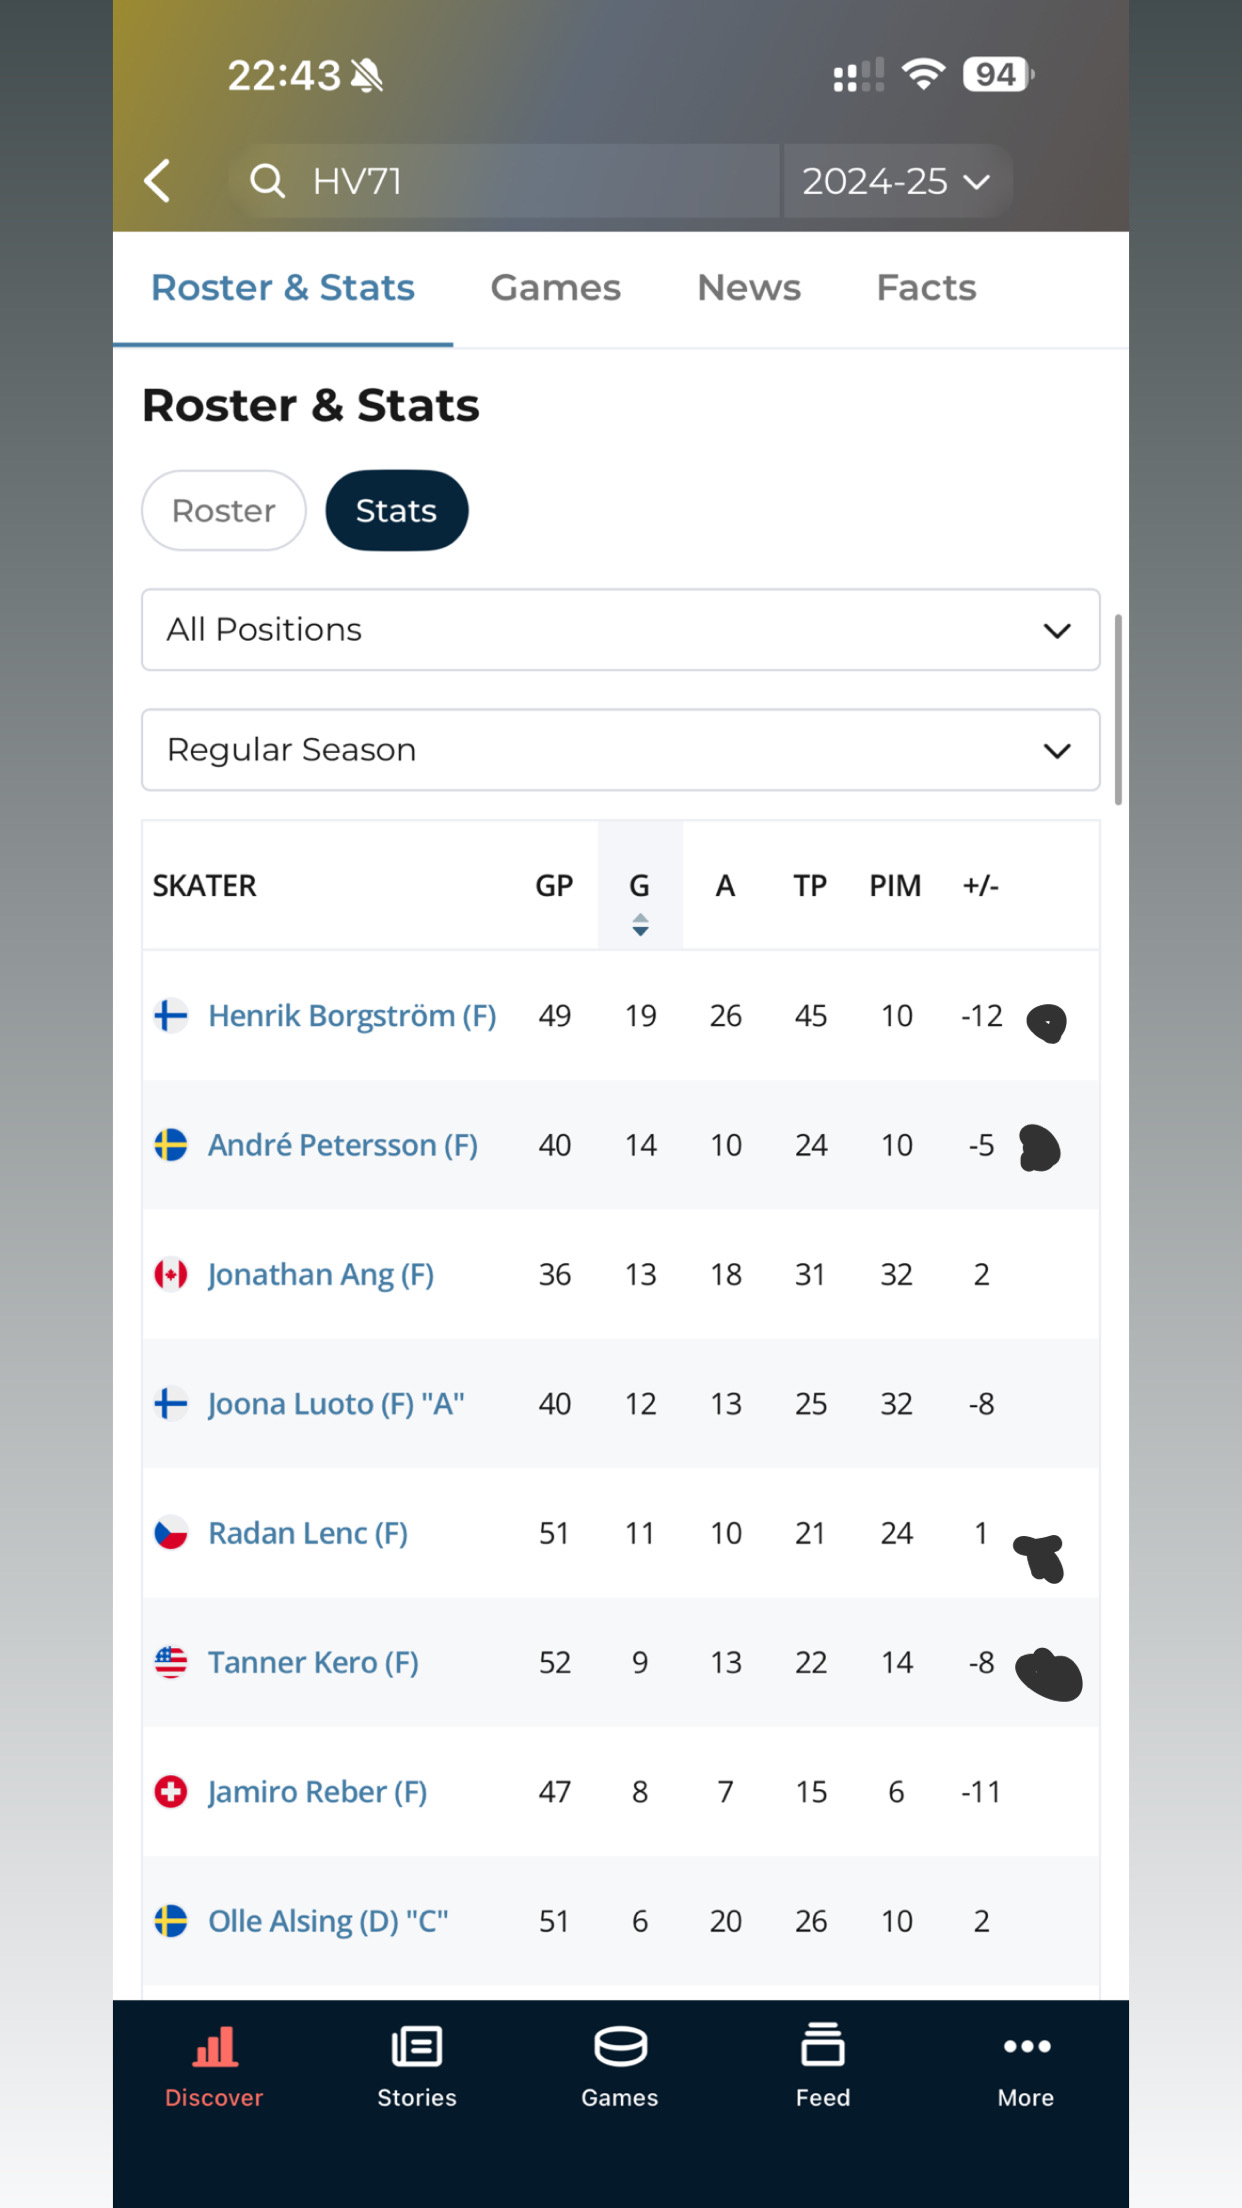This screenshot has width=1242, height=2208.
Task: Open Jonathan Ang player link
Action: 320,1275
